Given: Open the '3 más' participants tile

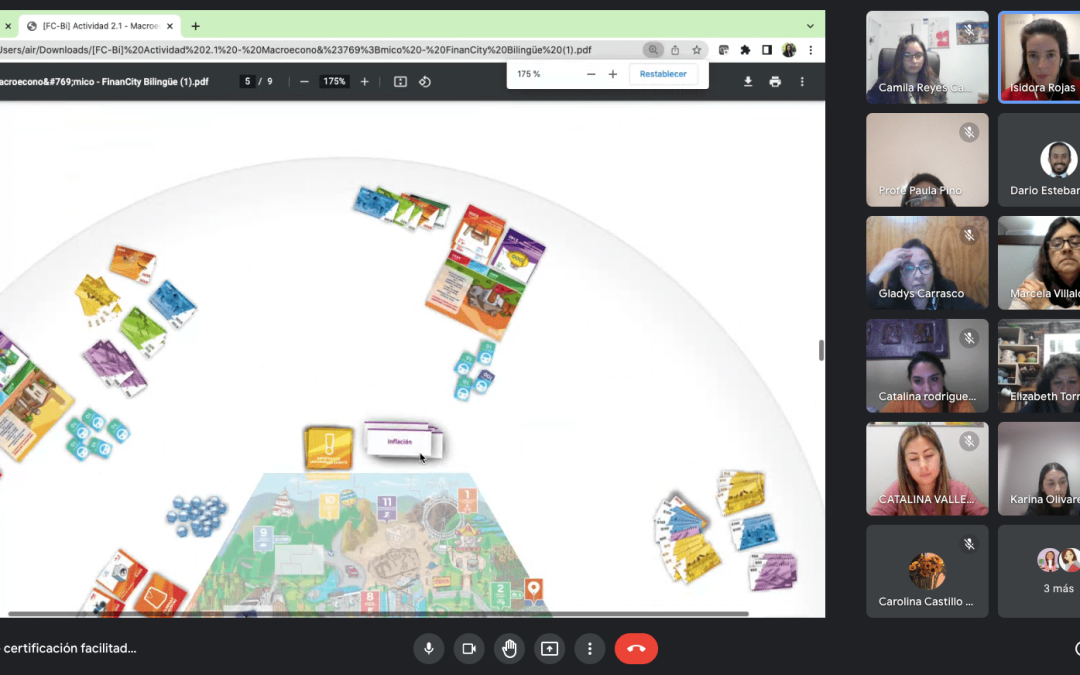Looking at the screenshot, I should click(x=1039, y=571).
